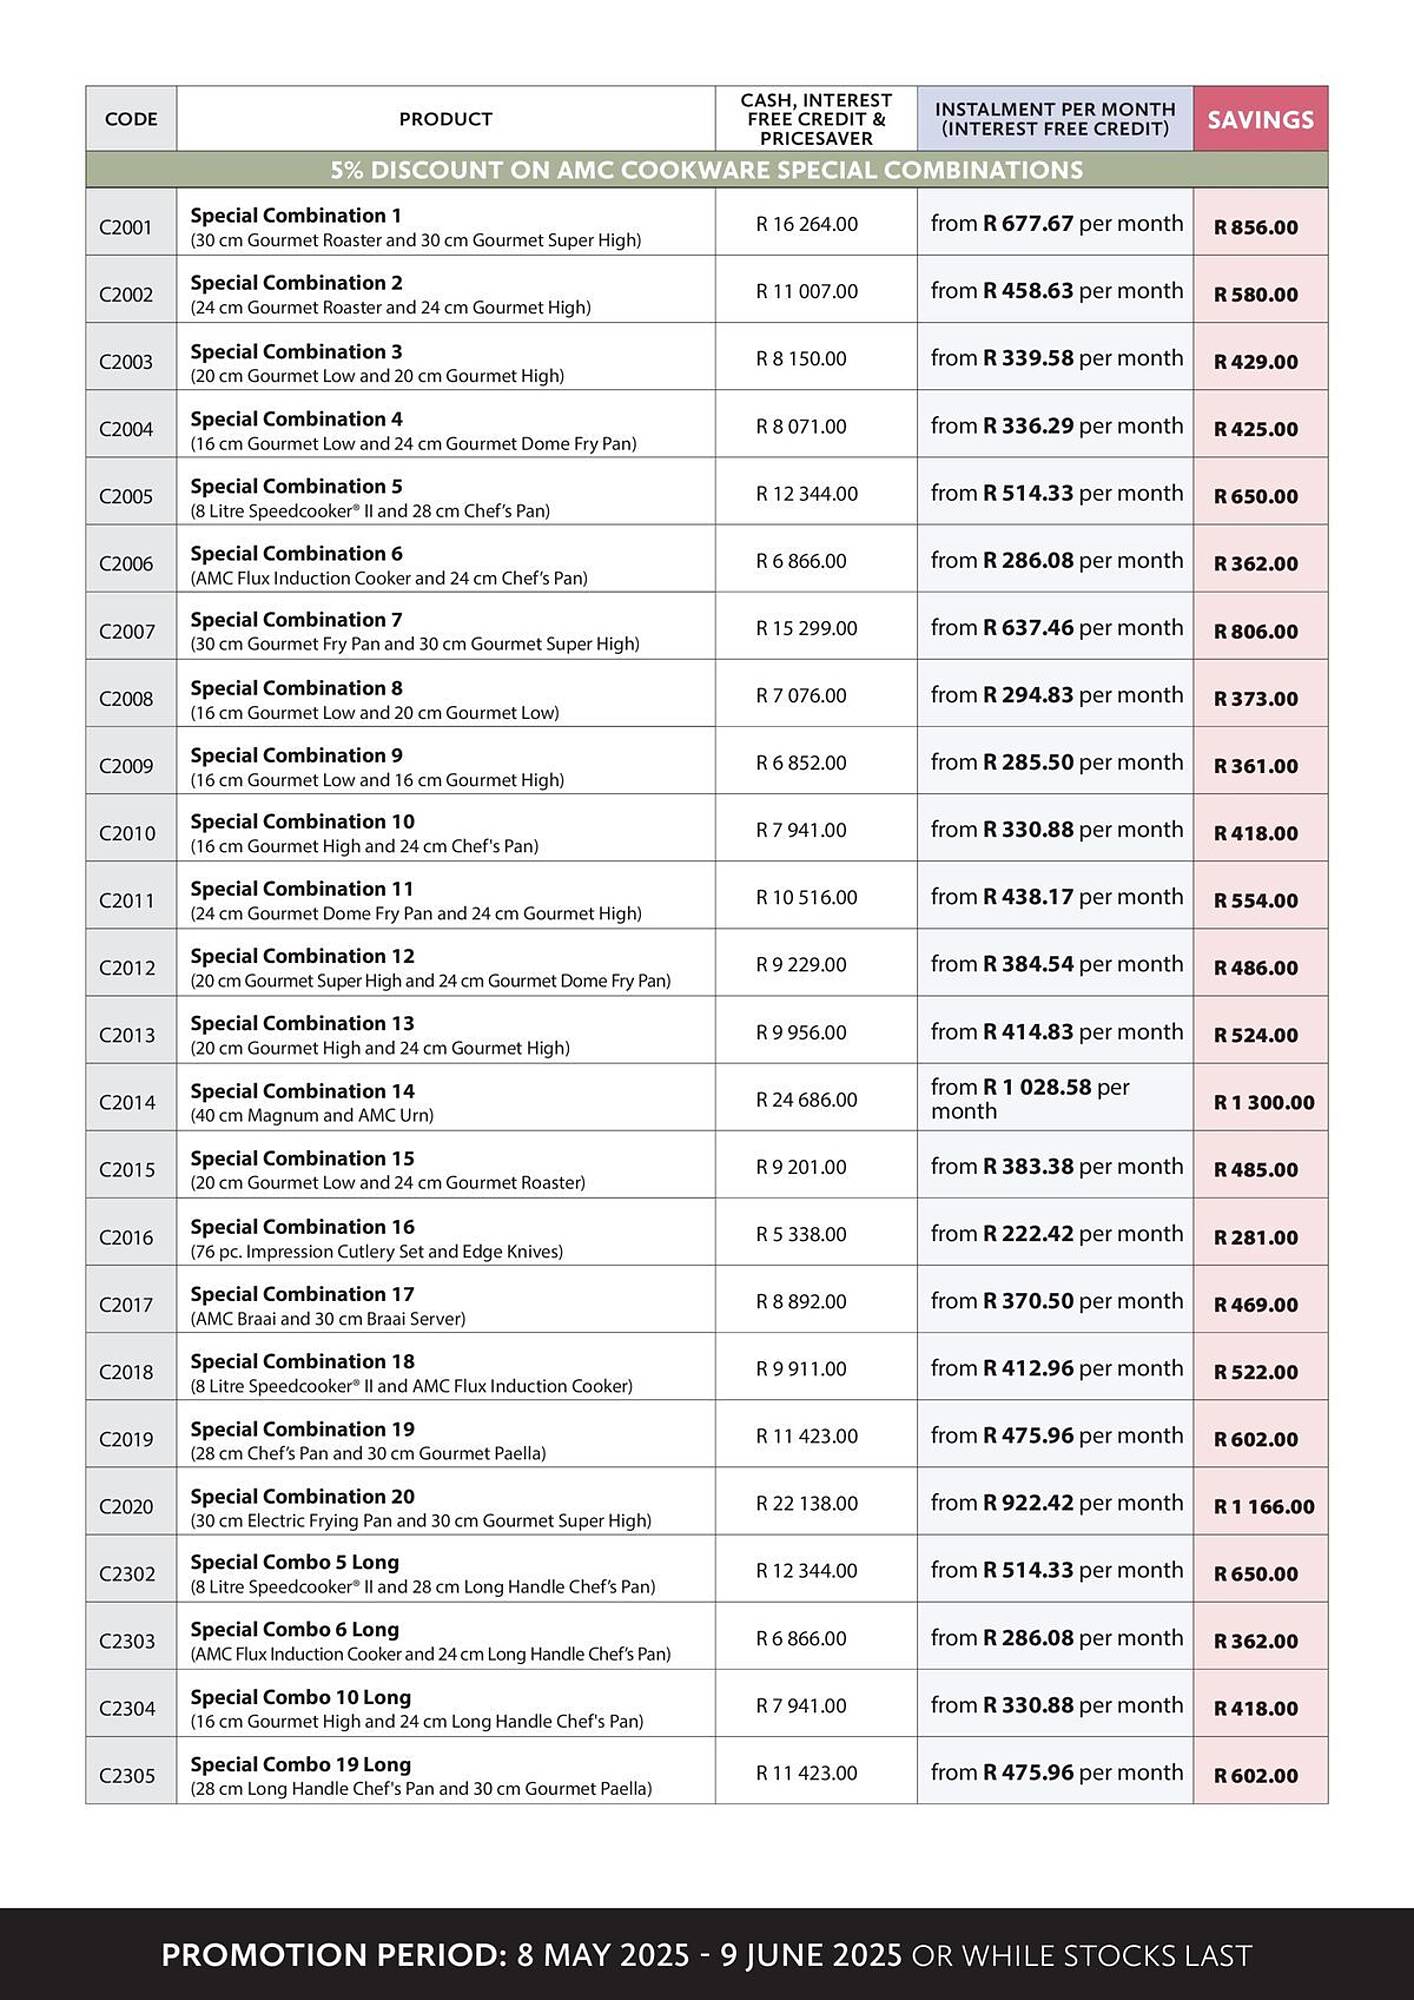Select R 222.42 per month instalment

[x=1056, y=1234]
